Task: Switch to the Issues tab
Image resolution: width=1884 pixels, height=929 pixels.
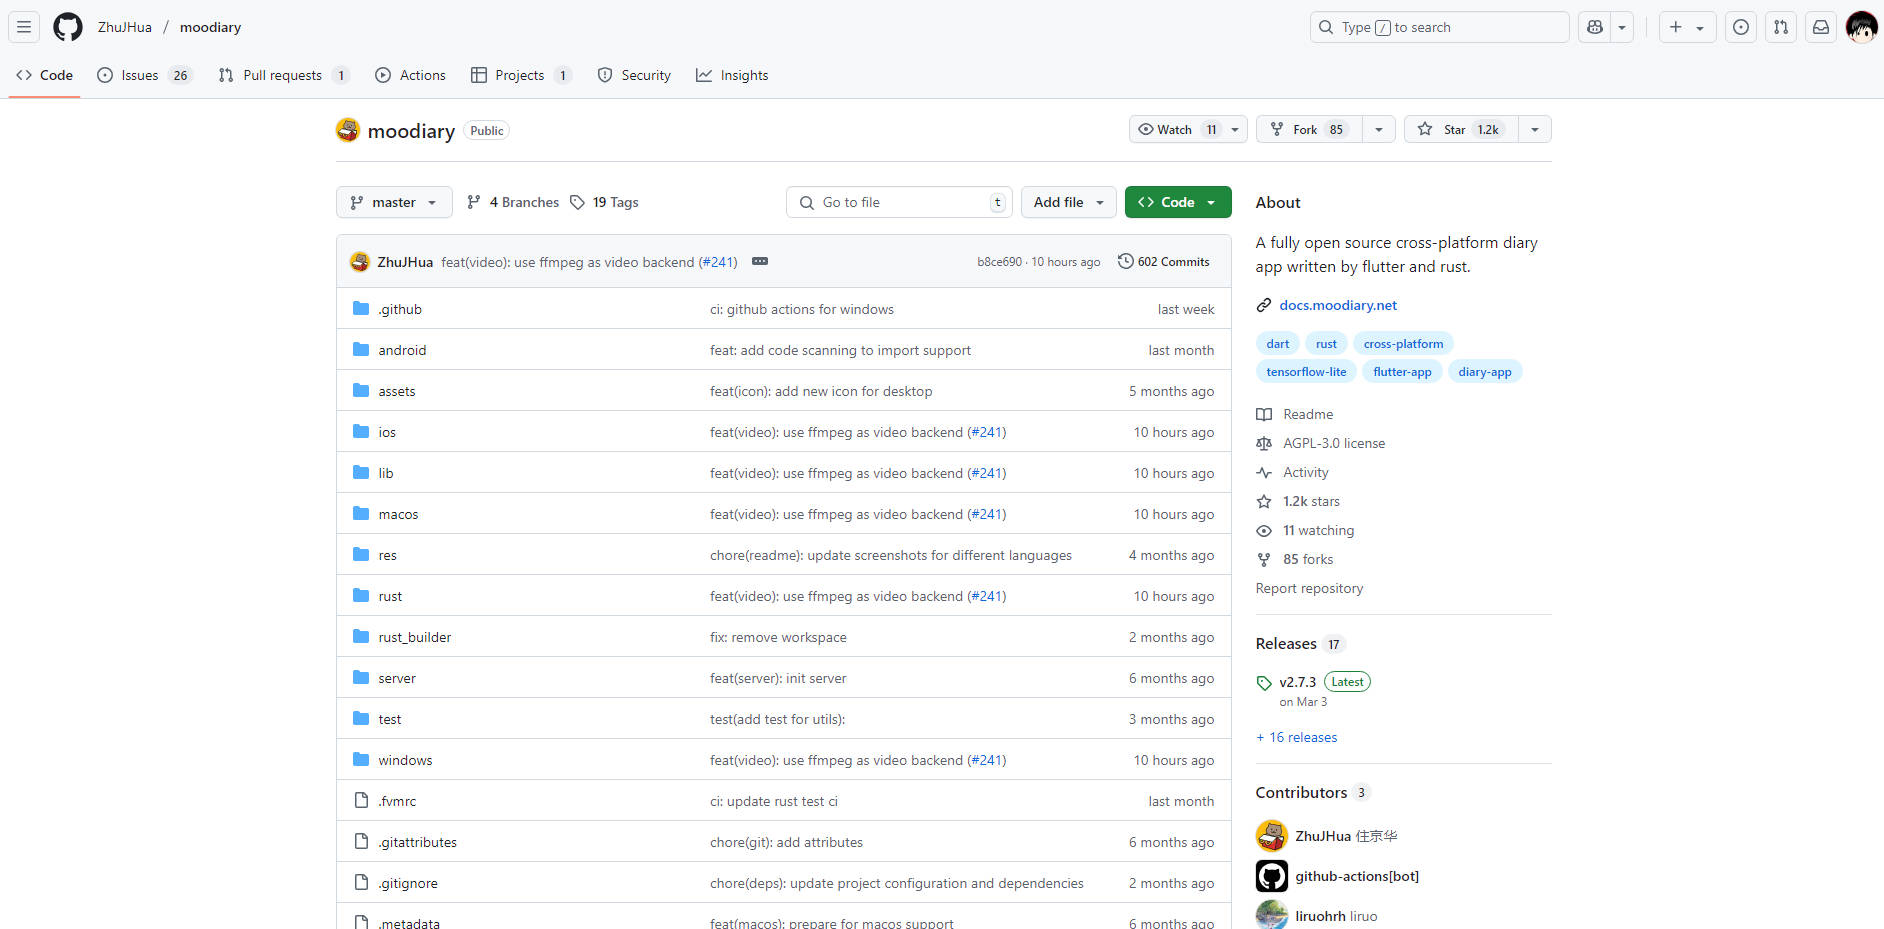Action: tap(140, 75)
